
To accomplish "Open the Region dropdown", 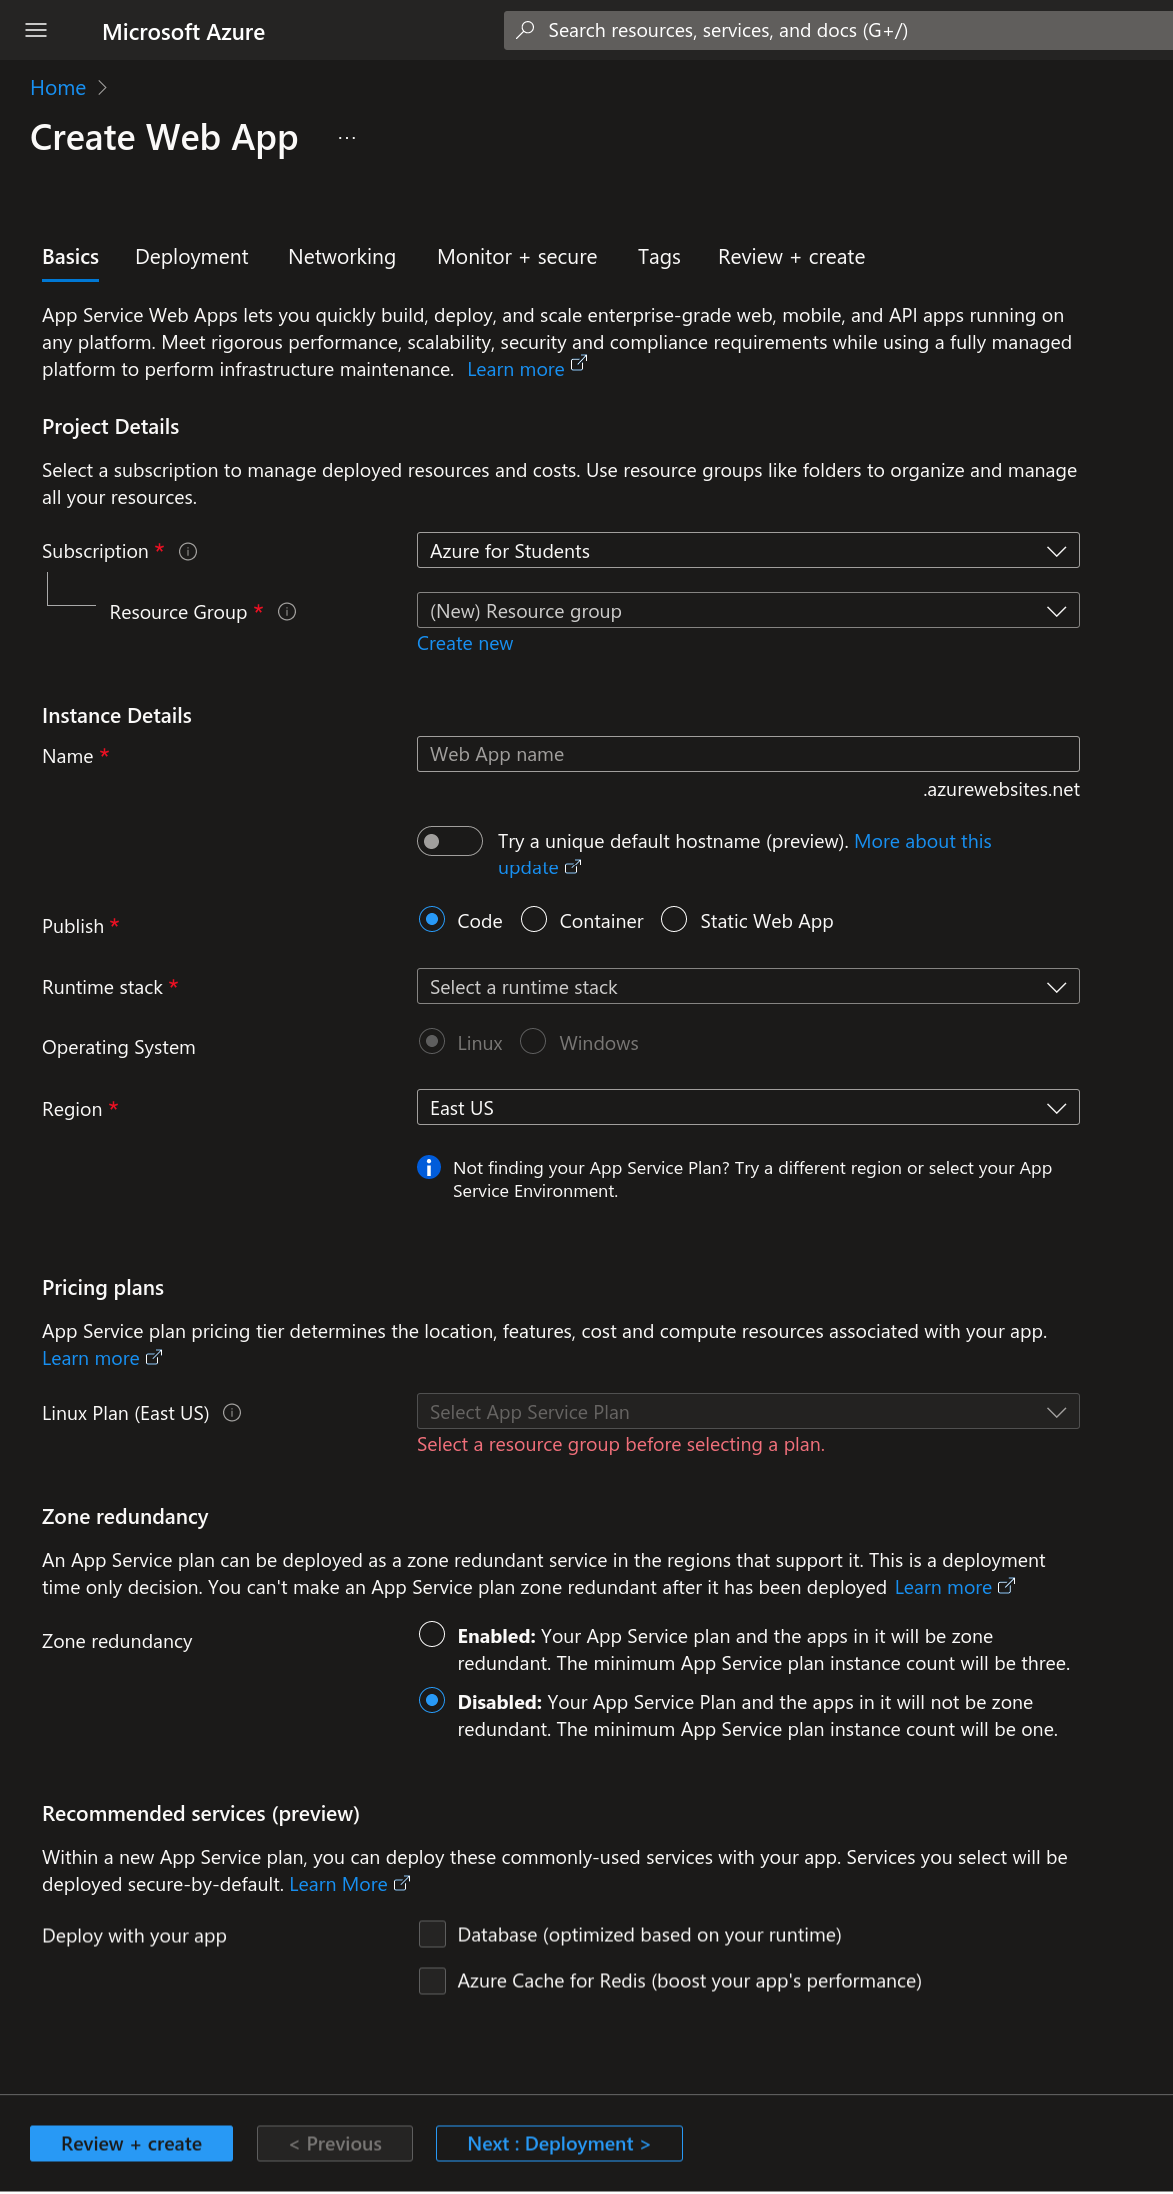I will (748, 1108).
